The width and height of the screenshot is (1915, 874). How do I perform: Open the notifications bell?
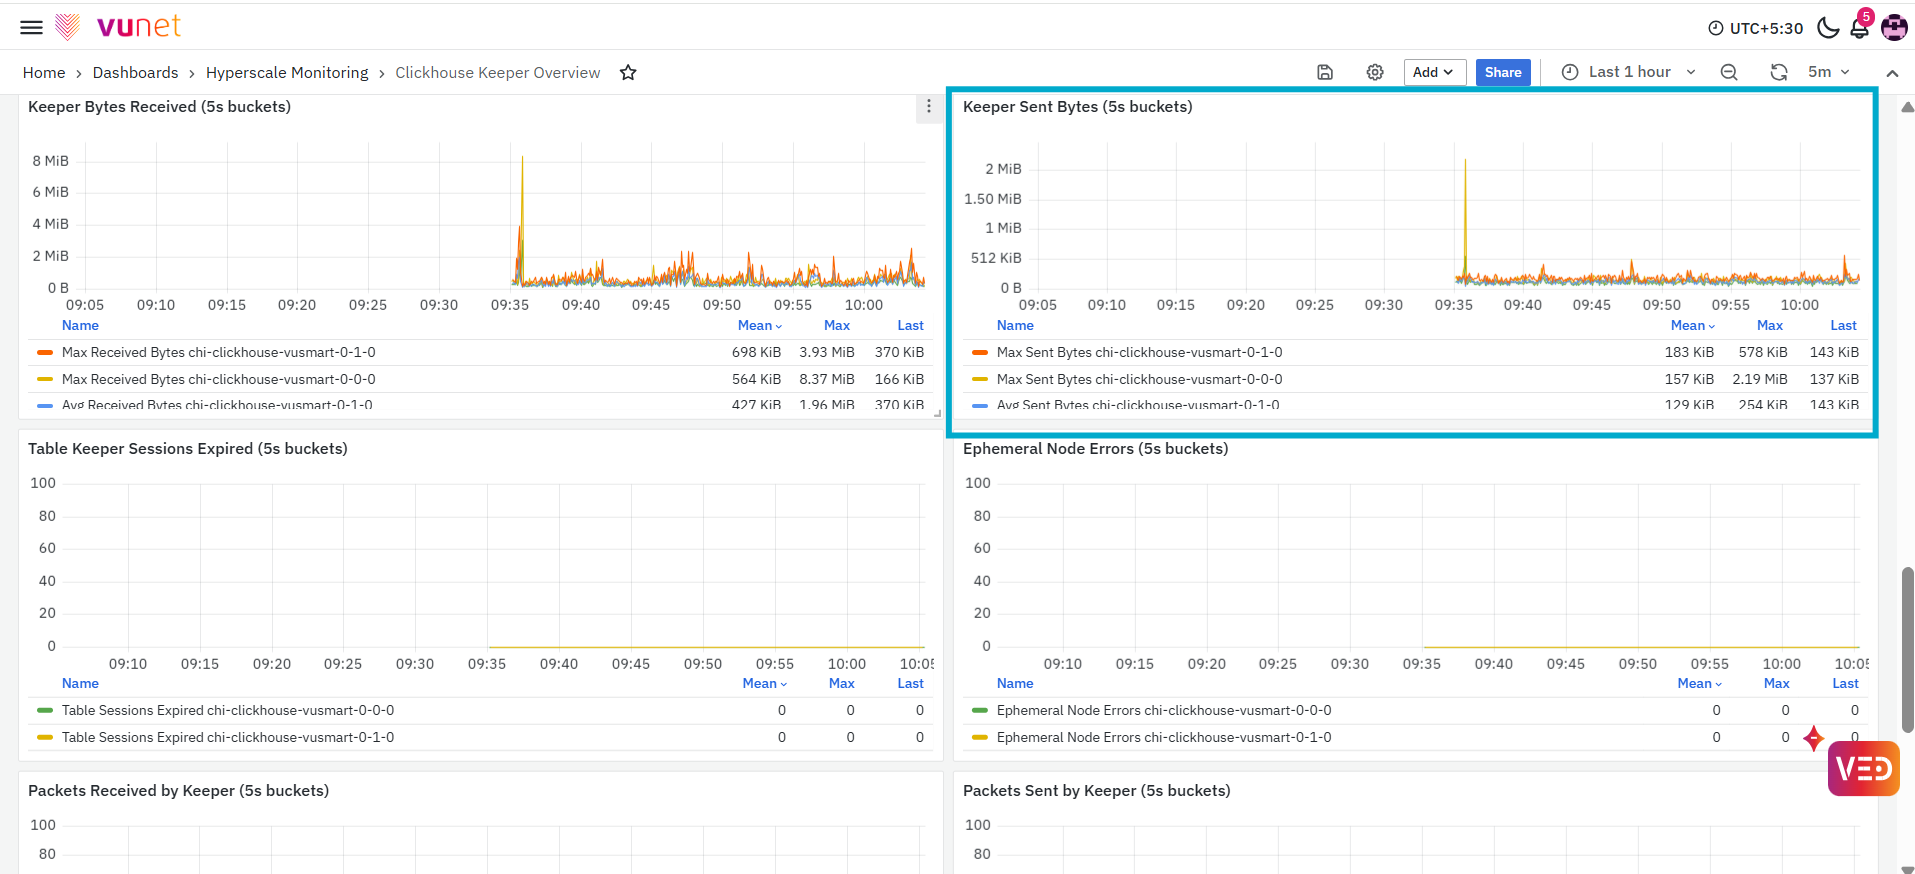(1860, 27)
